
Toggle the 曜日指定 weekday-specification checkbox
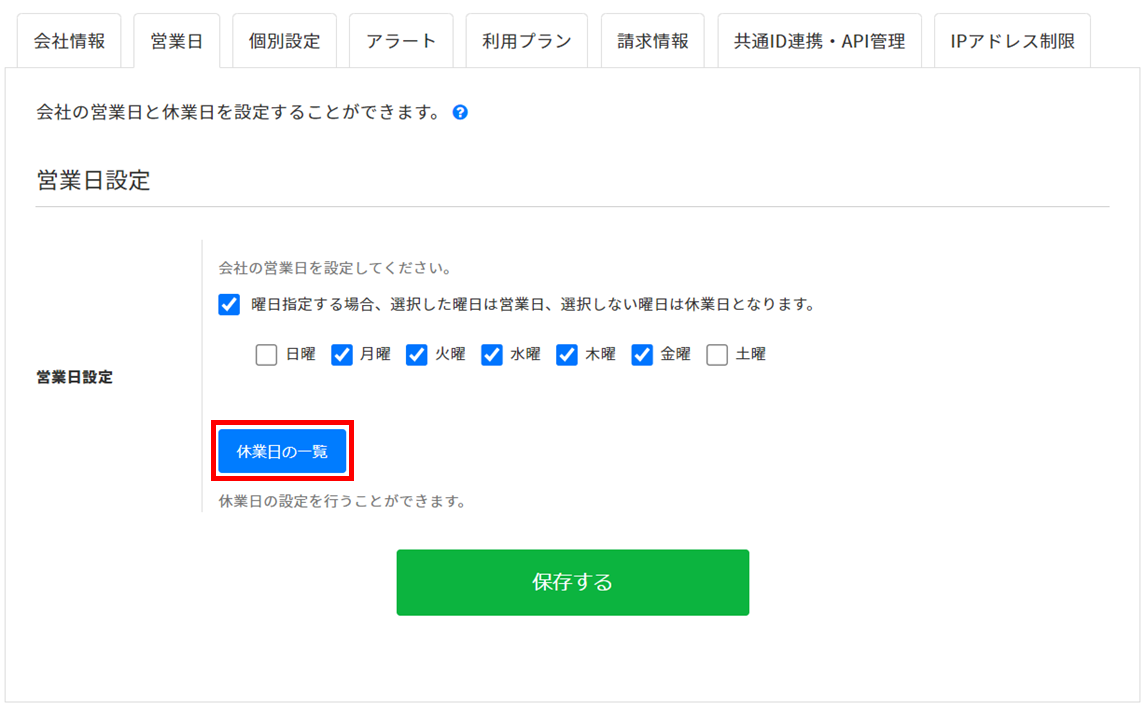229,305
